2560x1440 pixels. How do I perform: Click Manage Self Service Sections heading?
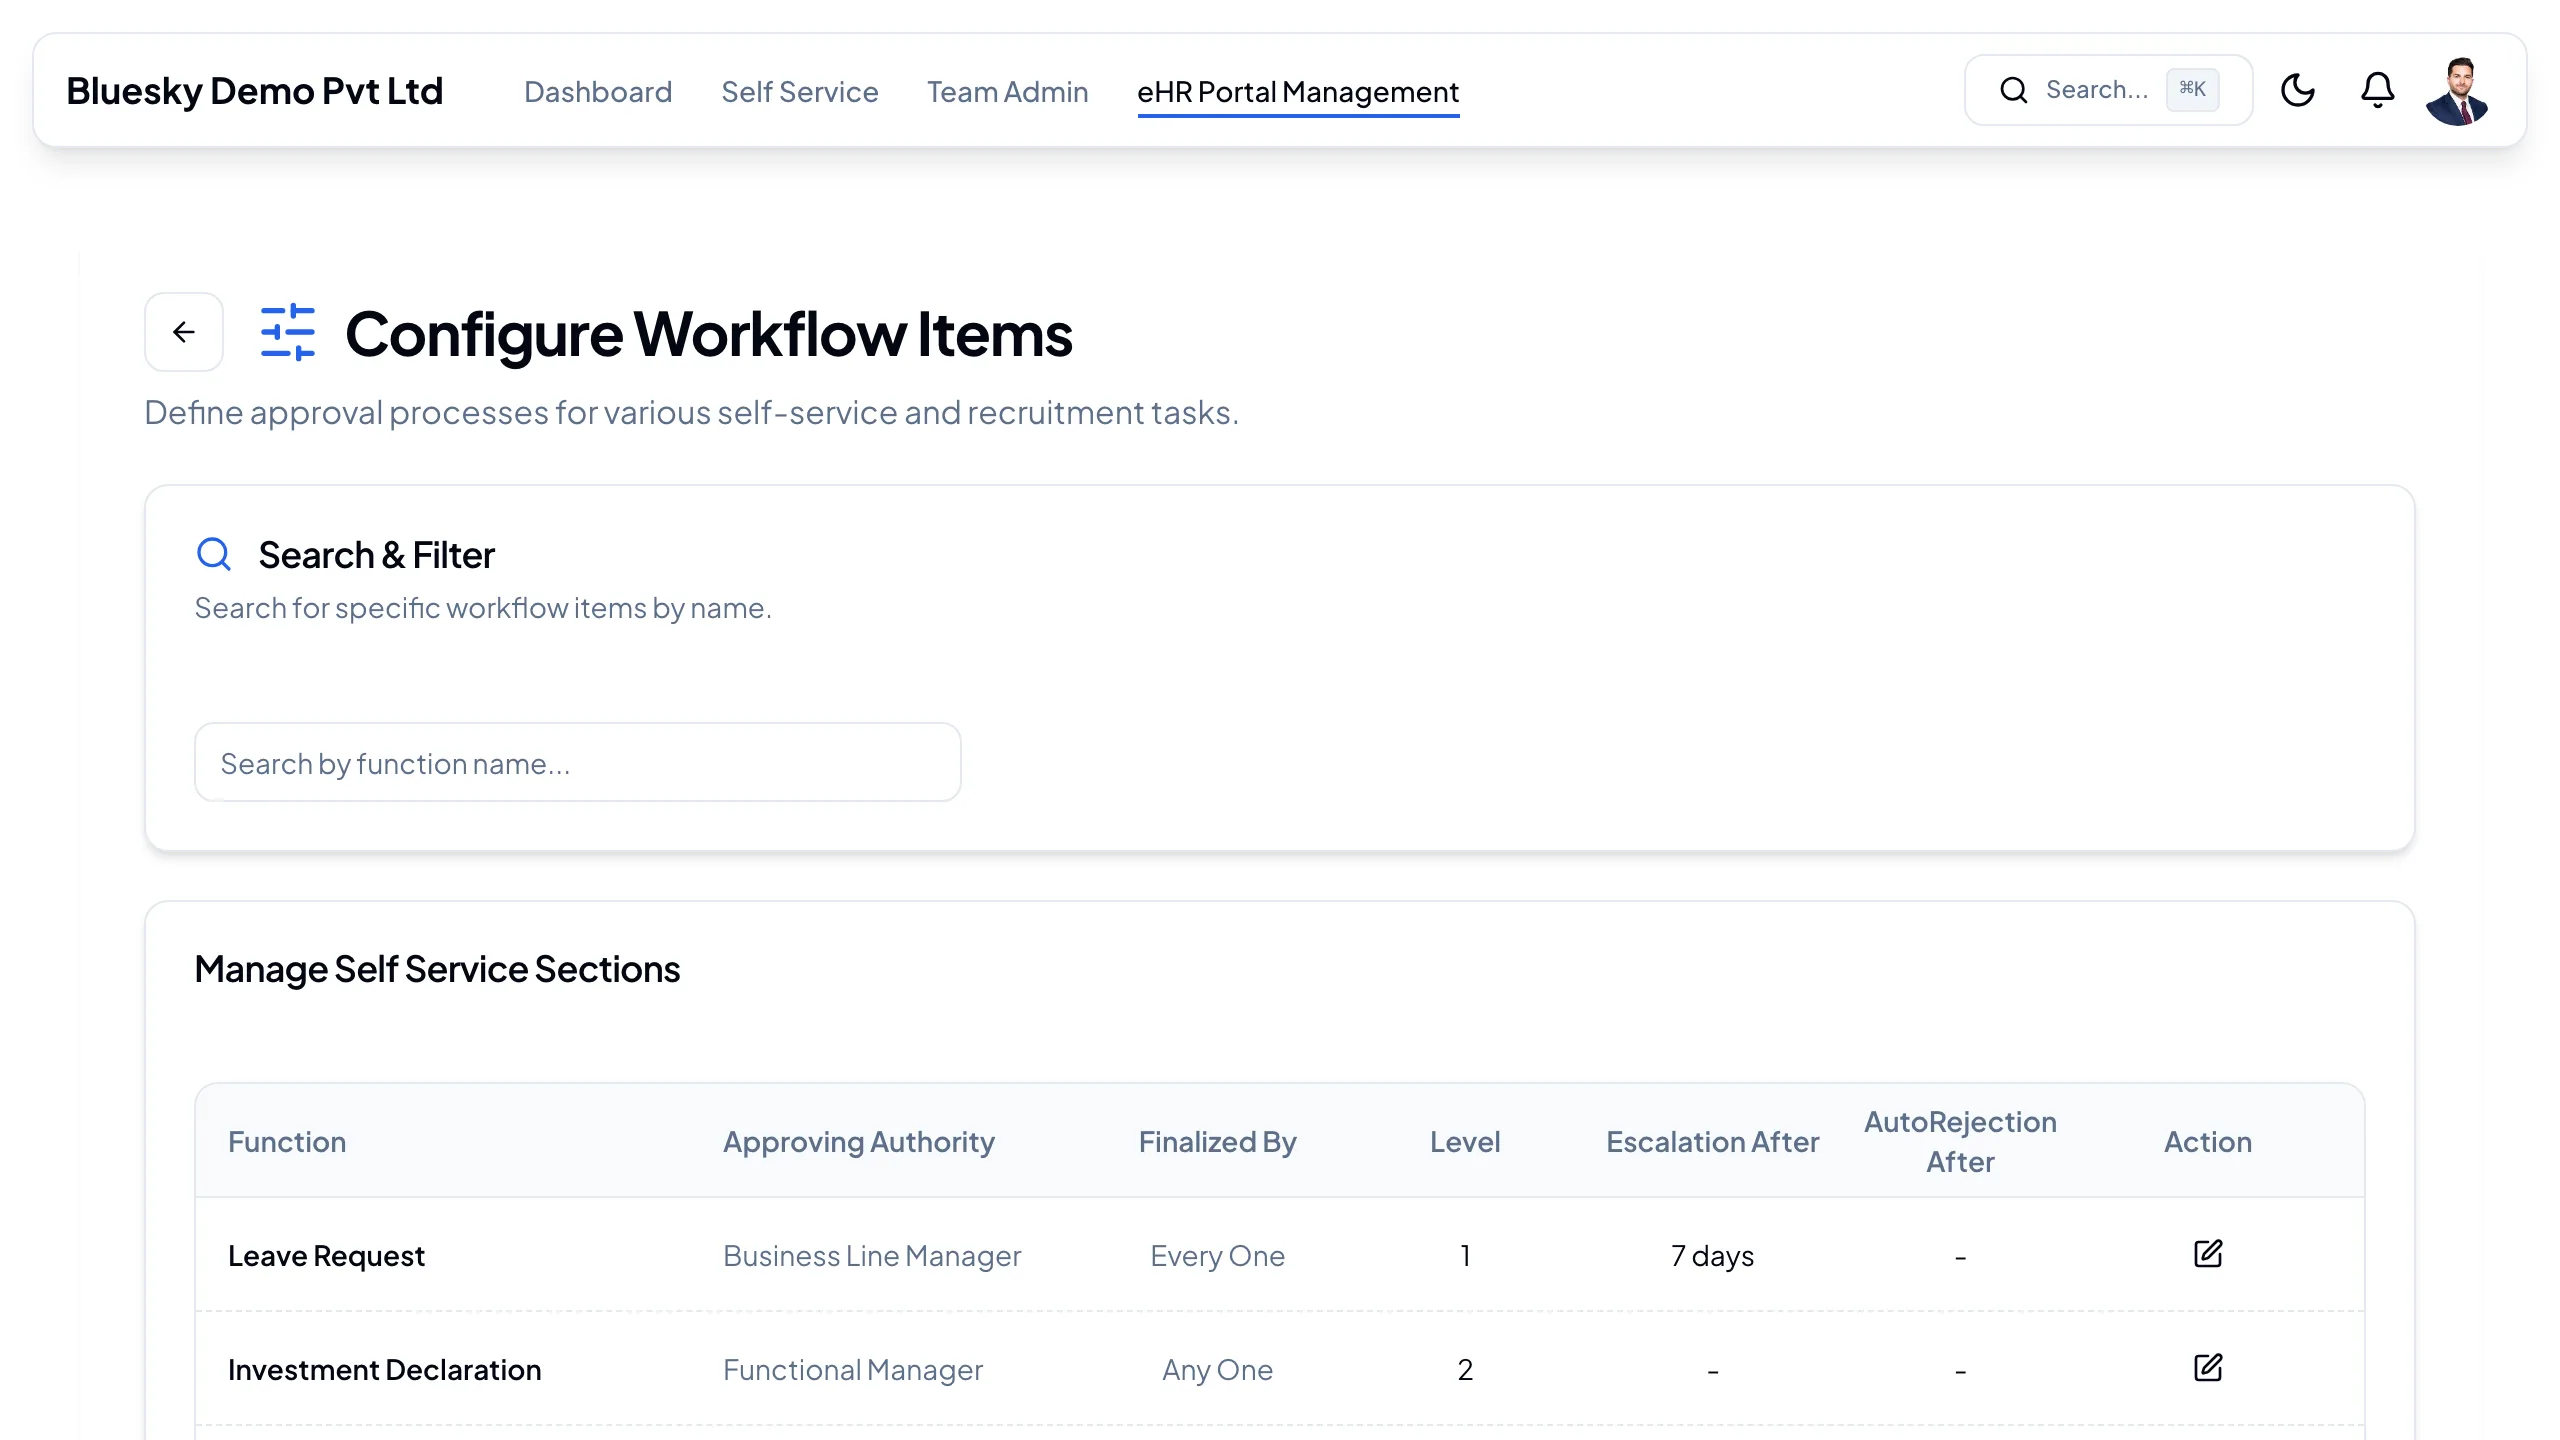pyautogui.click(x=437, y=969)
